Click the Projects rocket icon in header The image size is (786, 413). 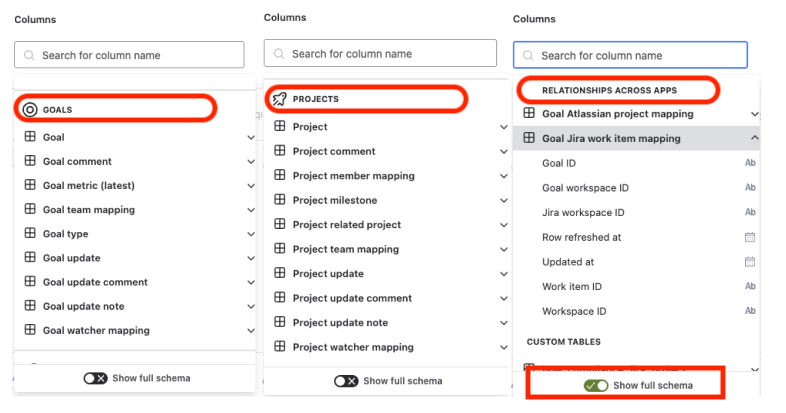(x=279, y=99)
